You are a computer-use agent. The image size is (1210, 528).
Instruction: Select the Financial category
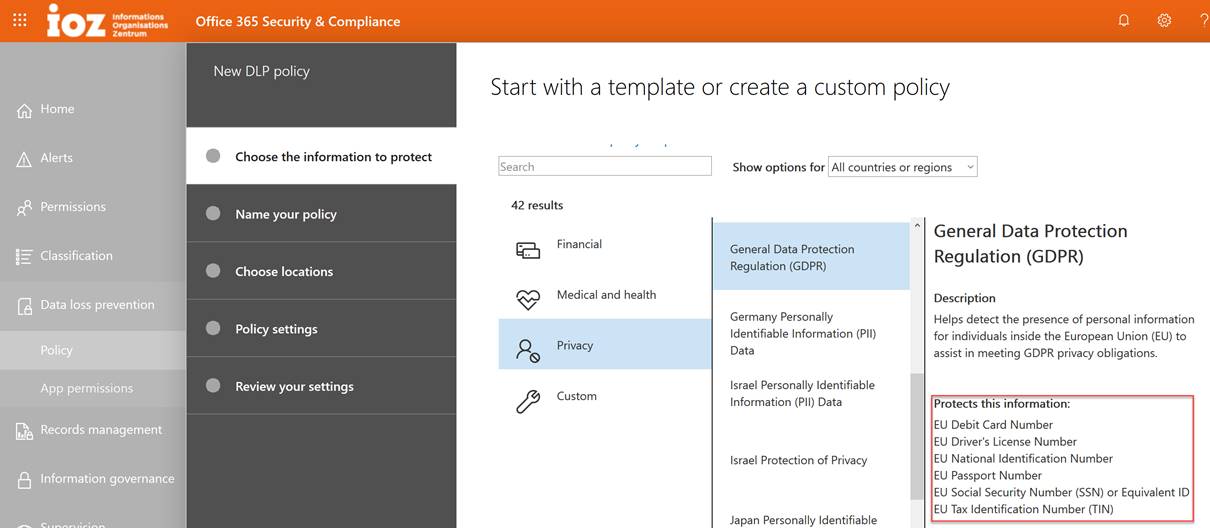(605, 244)
